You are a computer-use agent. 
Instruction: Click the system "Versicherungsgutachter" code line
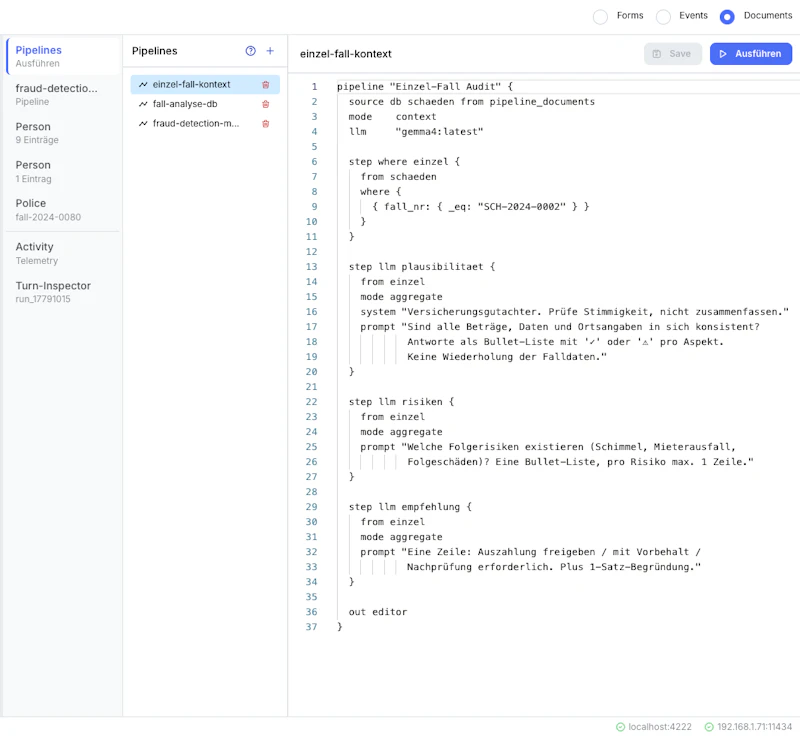[574, 312]
